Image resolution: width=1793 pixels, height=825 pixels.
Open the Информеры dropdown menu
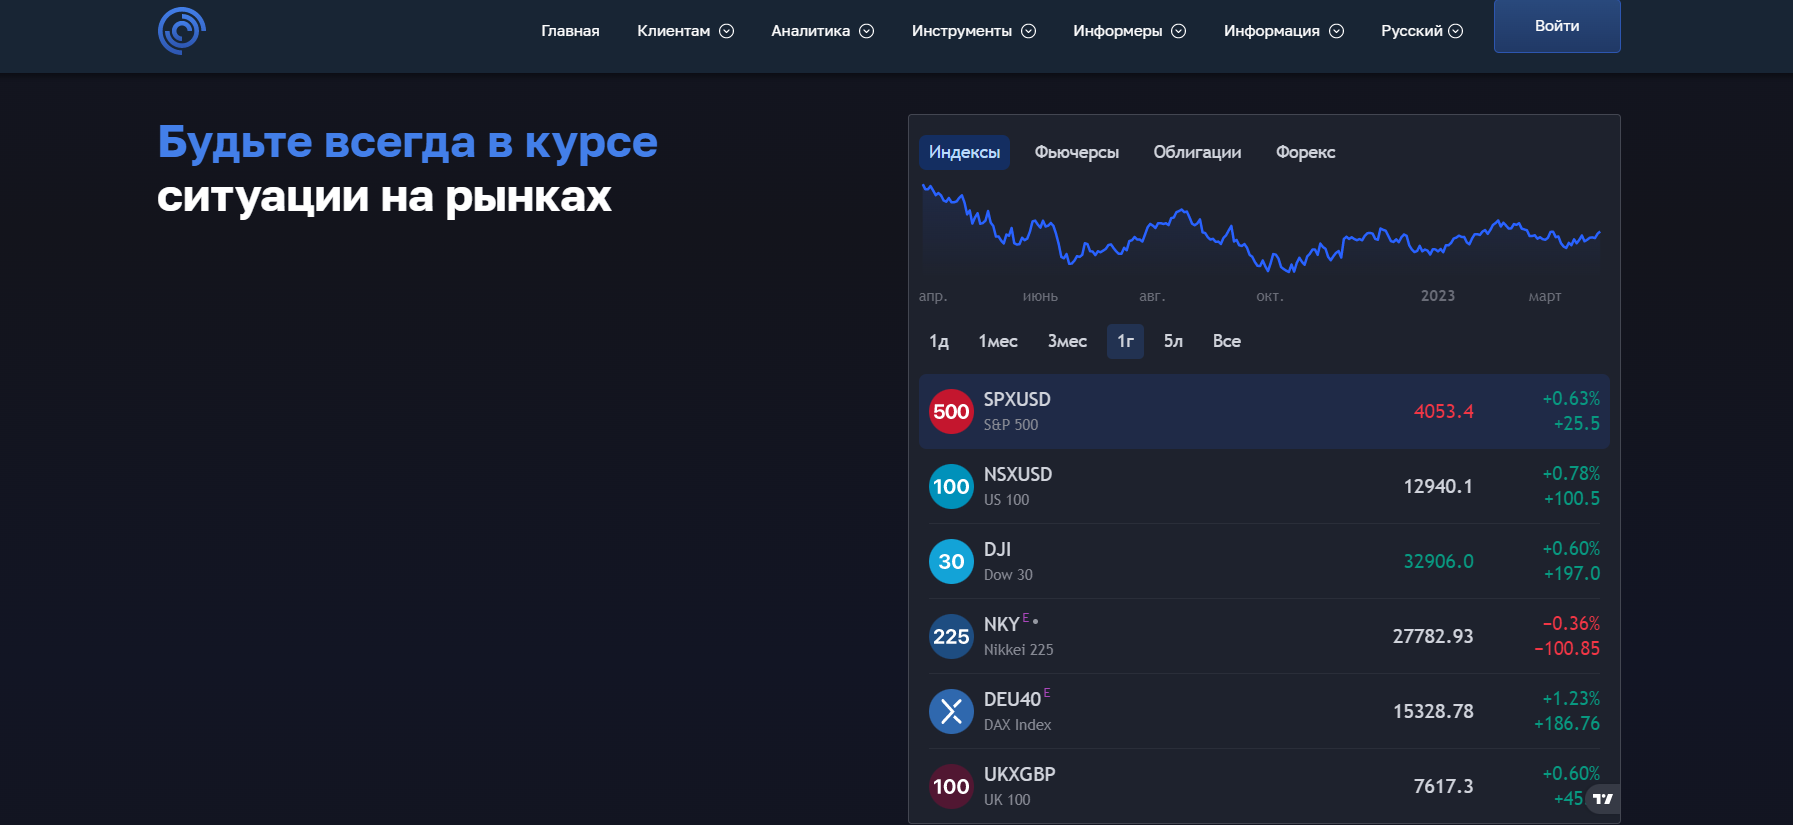coord(1129,31)
